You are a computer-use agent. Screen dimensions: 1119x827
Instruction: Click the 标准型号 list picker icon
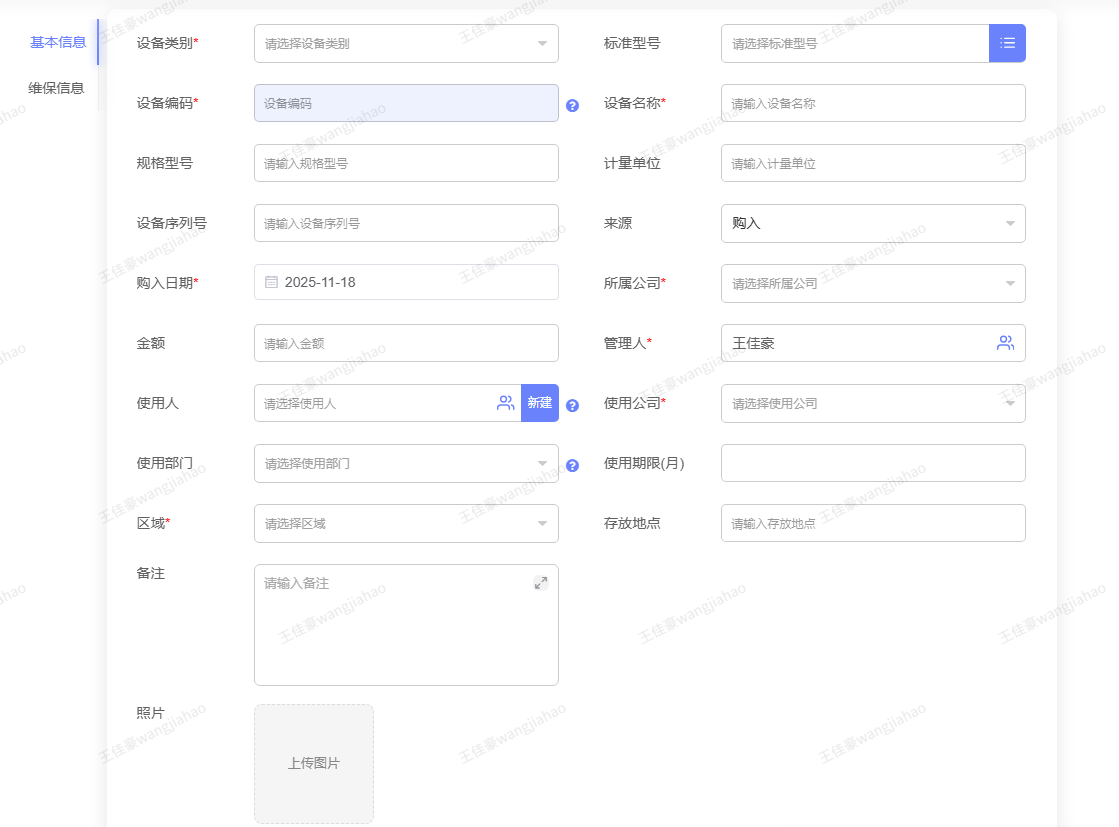[1007, 43]
